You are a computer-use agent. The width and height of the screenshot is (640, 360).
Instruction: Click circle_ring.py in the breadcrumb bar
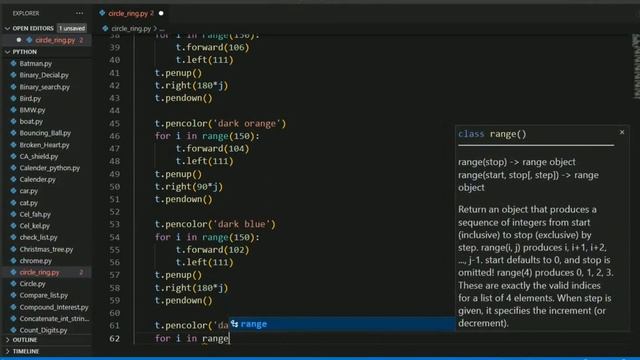pyautogui.click(x=131, y=29)
